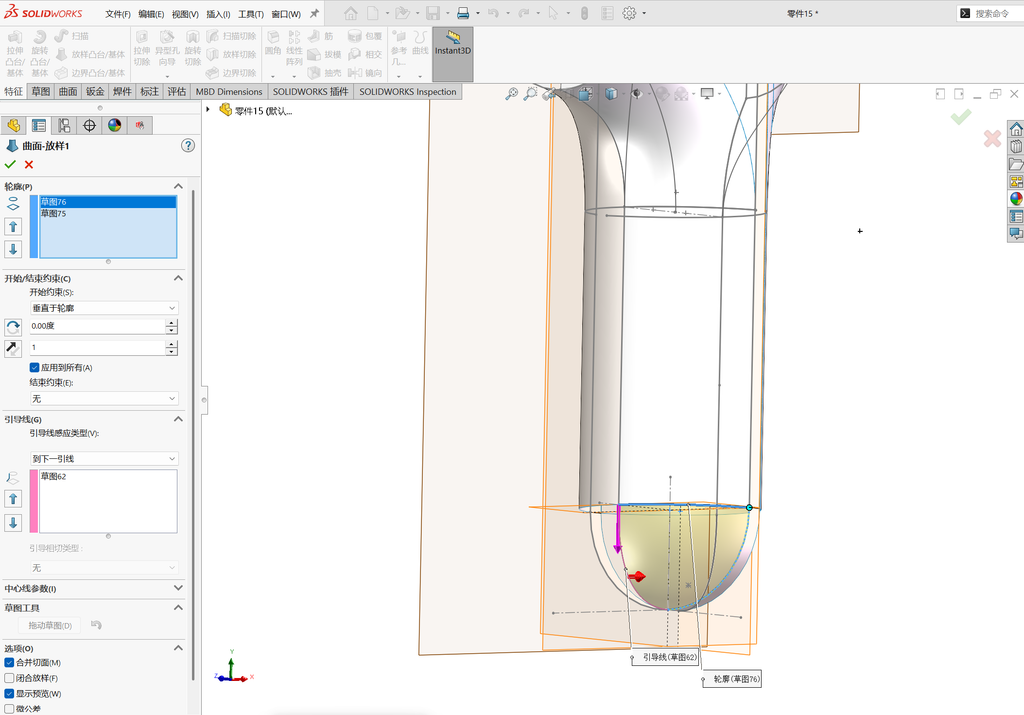Image resolution: width=1024 pixels, height=715 pixels.
Task: Move guide curve down arrow
Action: coord(13,522)
